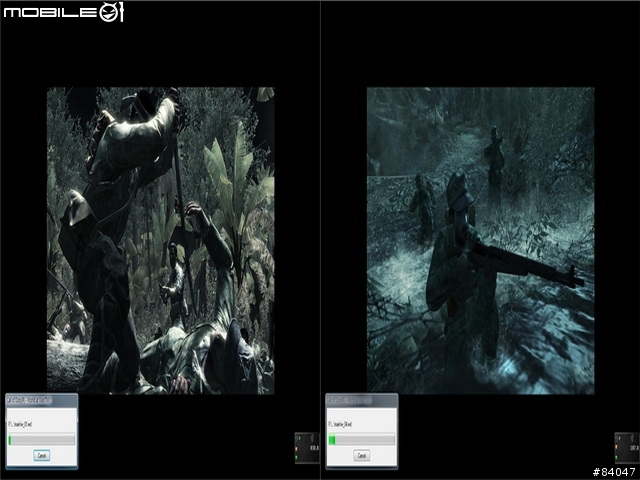Open the monitoring gadget on the left screen
Image resolution: width=640 pixels, height=480 pixels.
coord(307,448)
